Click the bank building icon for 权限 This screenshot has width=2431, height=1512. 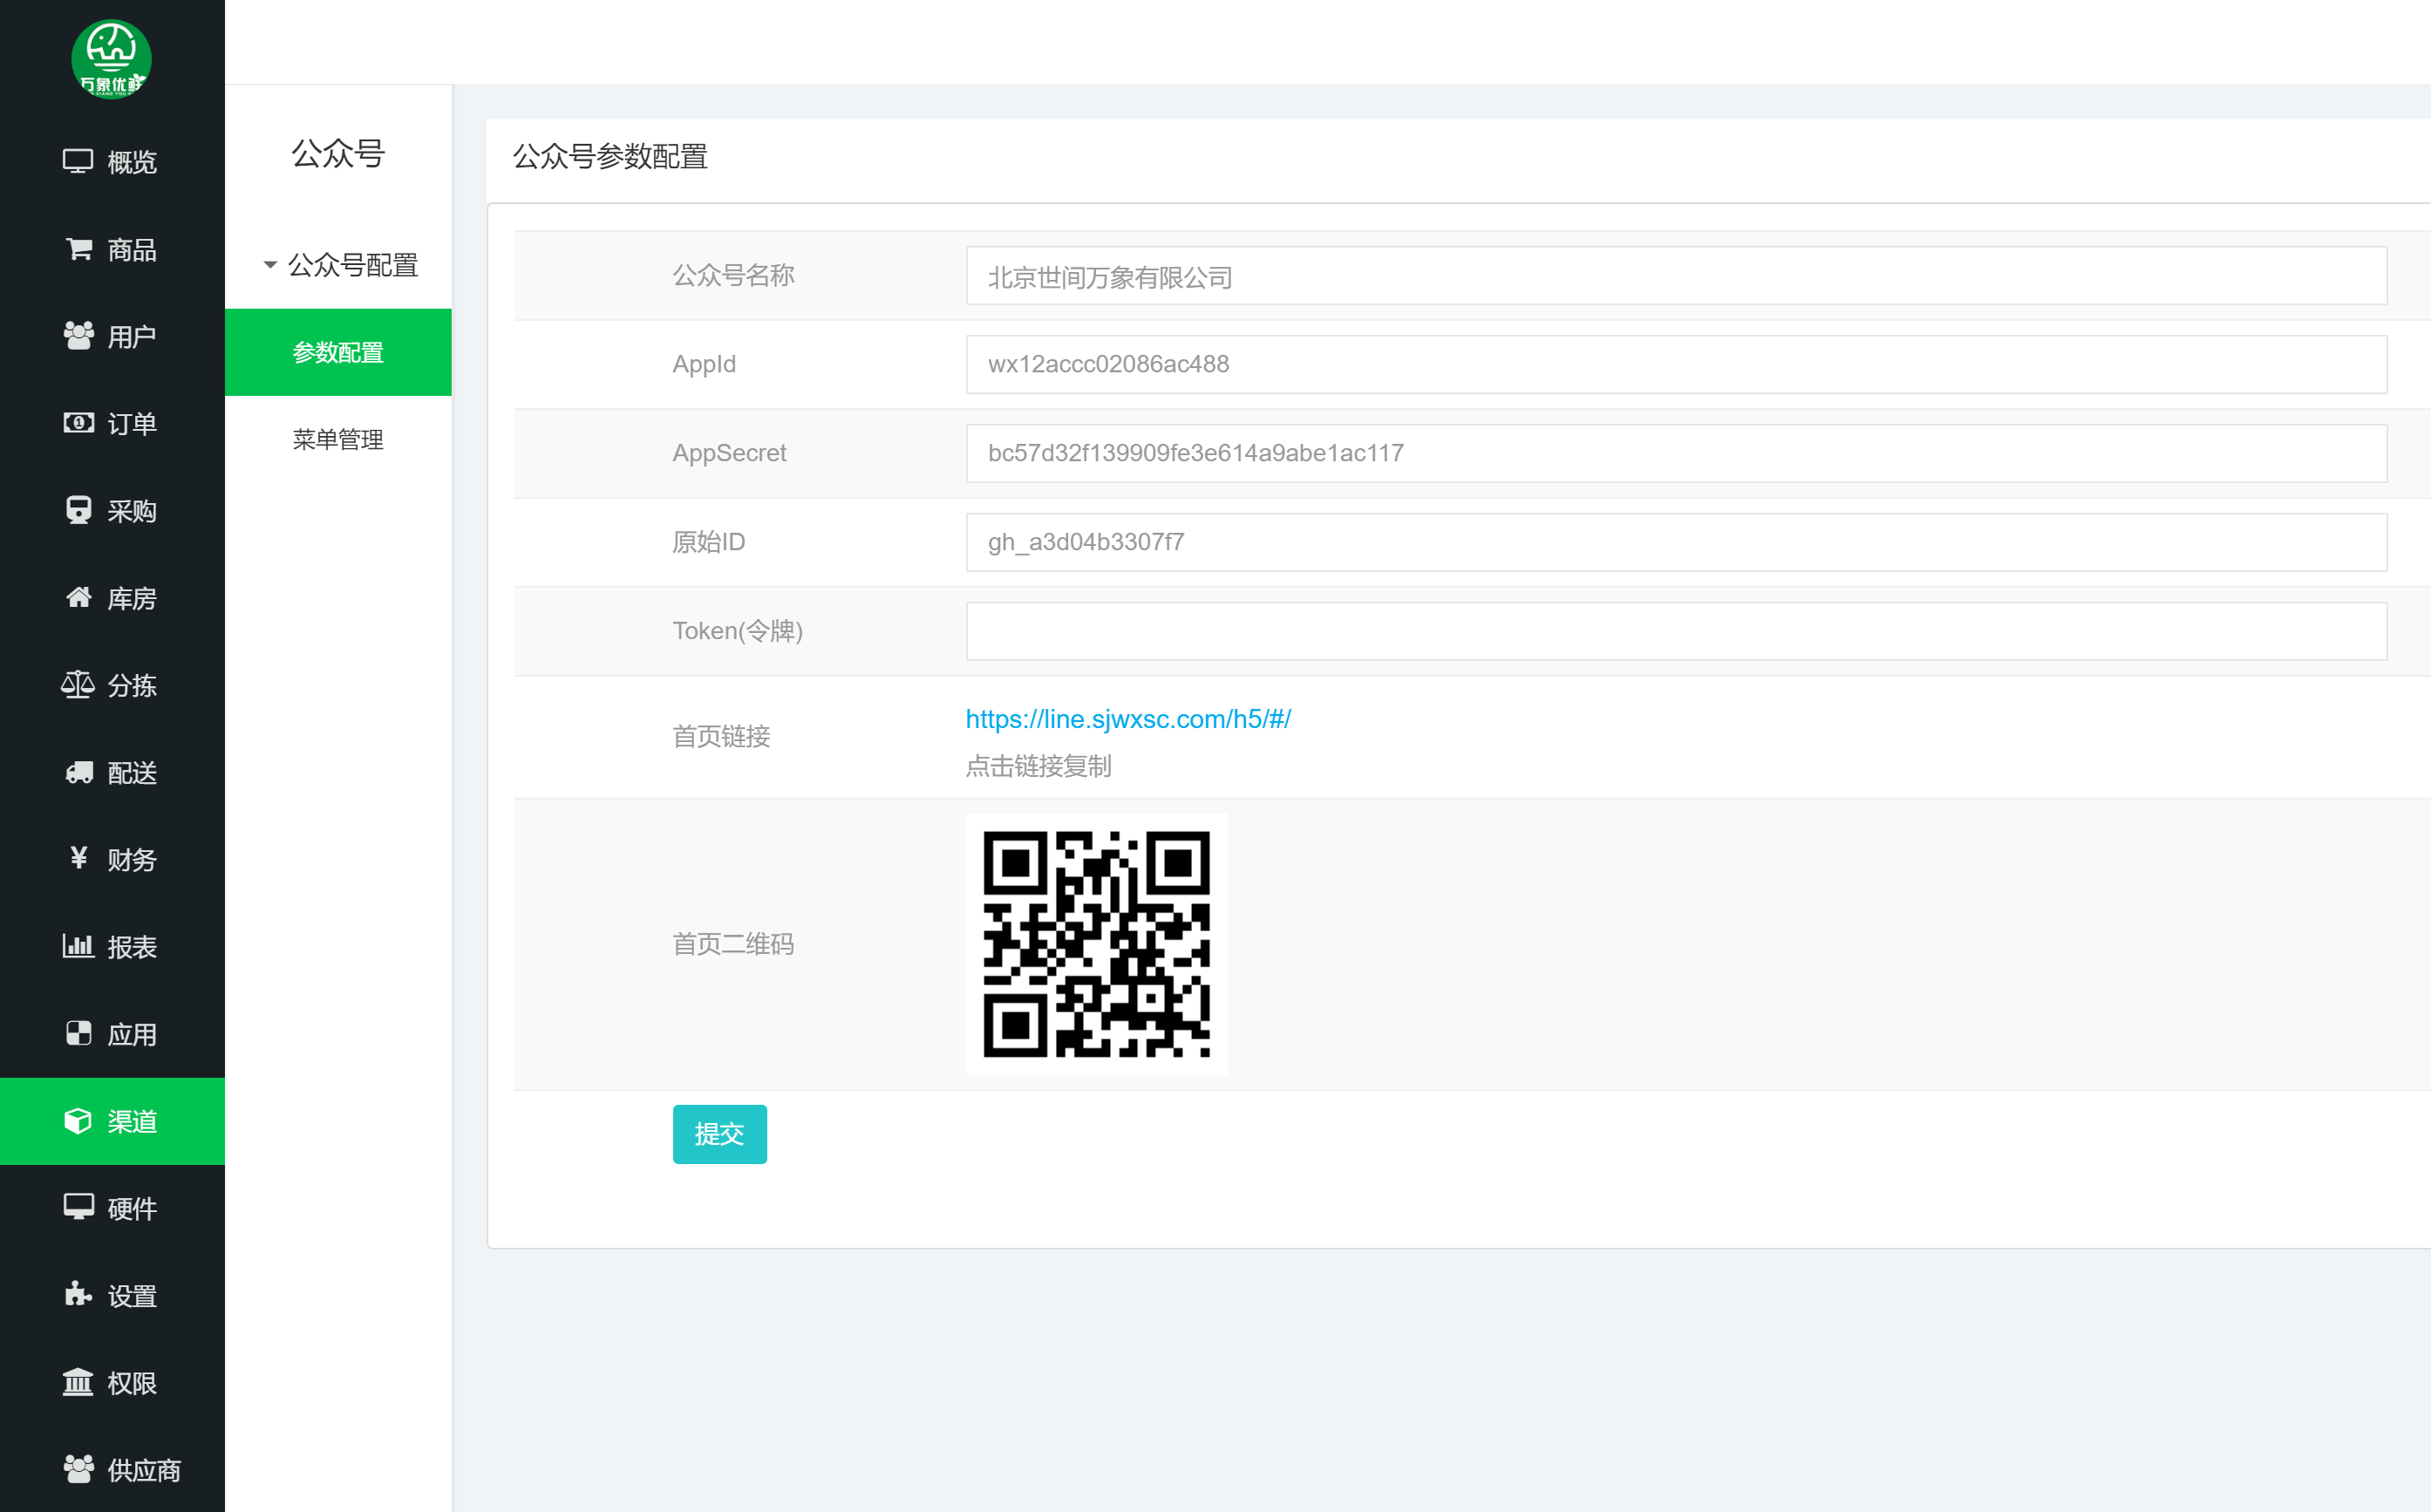(x=78, y=1382)
